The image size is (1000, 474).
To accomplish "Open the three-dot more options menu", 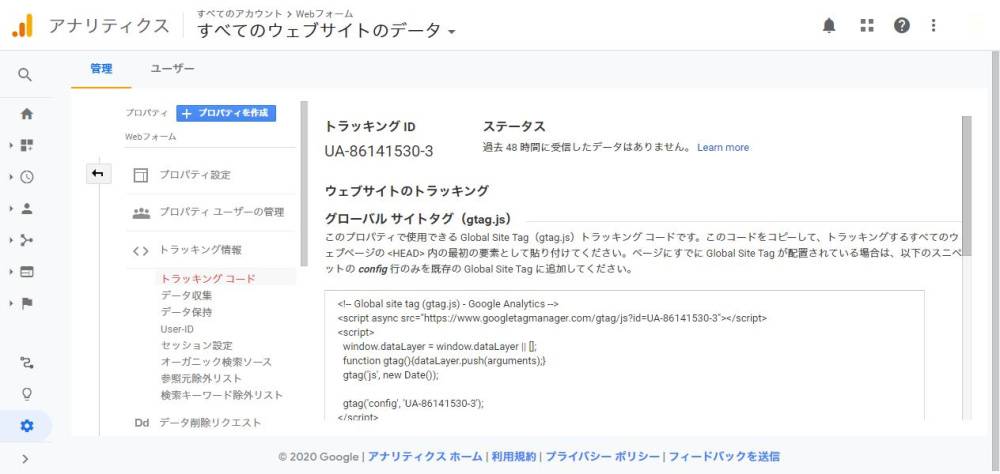I will pos(934,26).
